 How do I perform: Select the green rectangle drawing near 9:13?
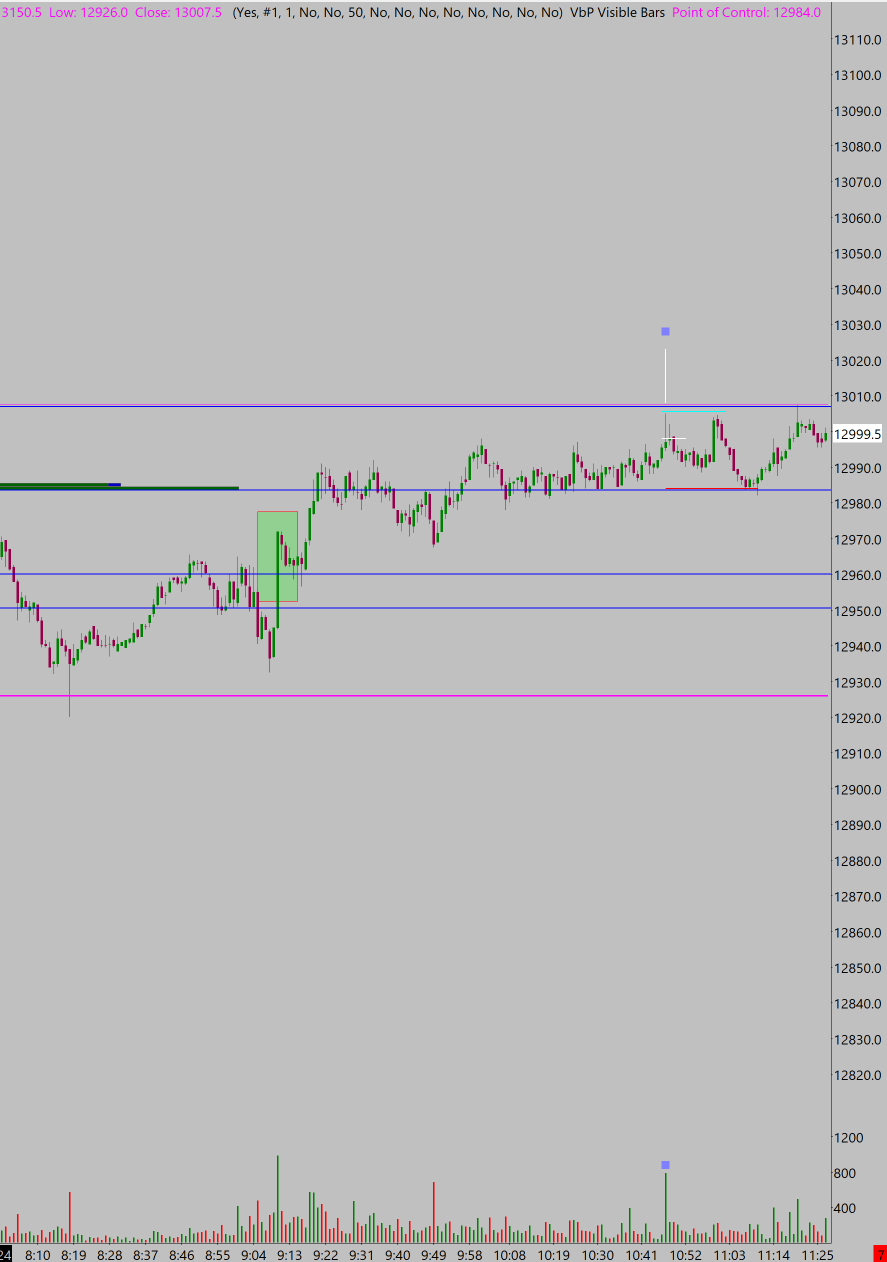277,556
